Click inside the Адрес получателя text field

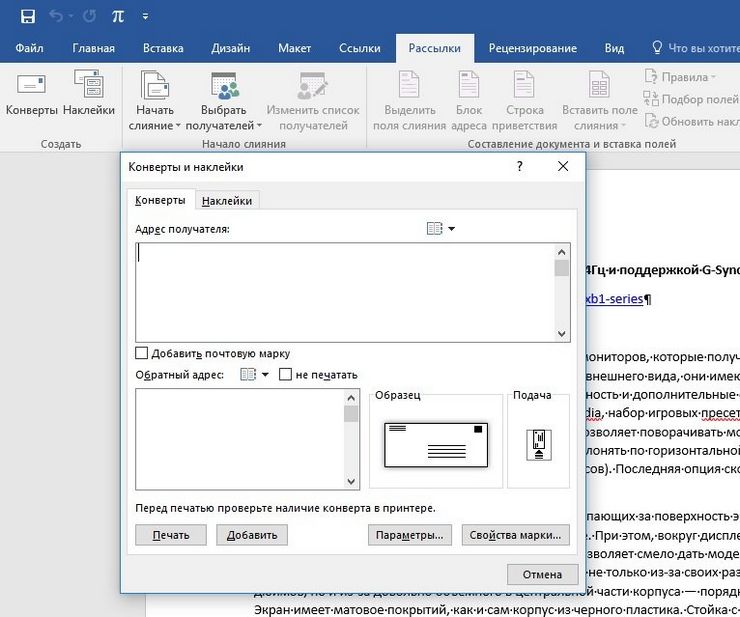click(x=345, y=293)
